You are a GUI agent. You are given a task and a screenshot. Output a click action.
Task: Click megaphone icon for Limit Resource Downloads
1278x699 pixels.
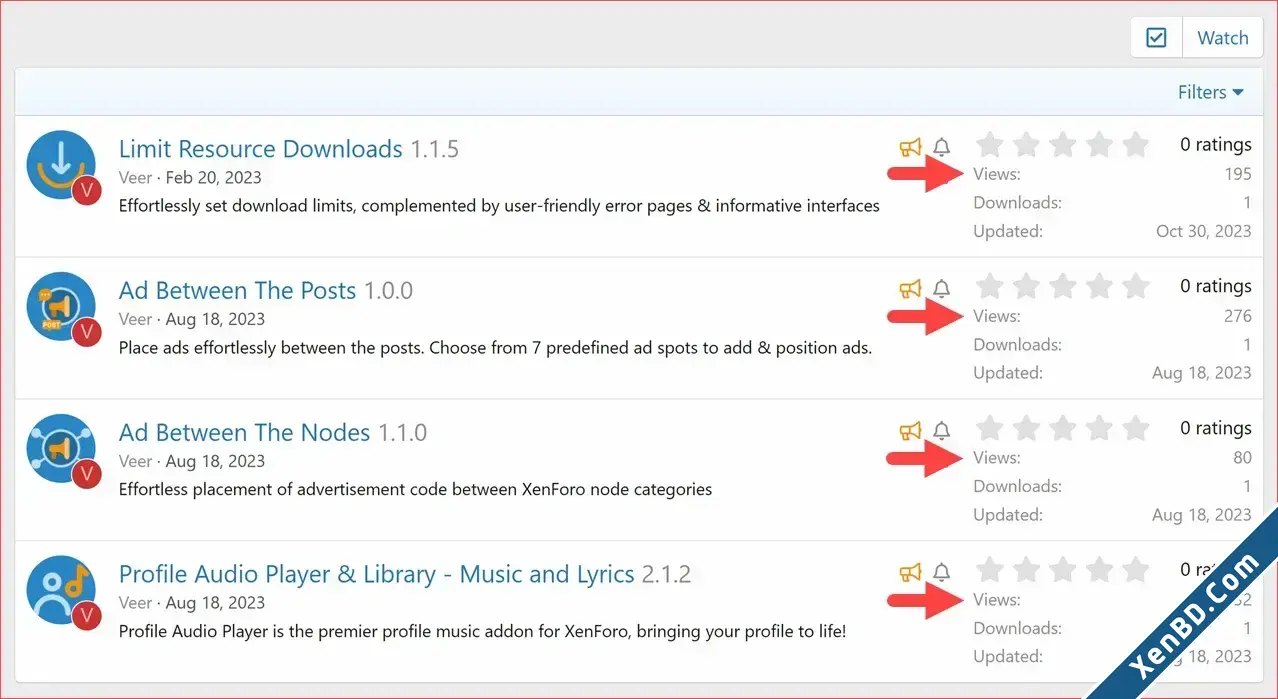tap(910, 148)
